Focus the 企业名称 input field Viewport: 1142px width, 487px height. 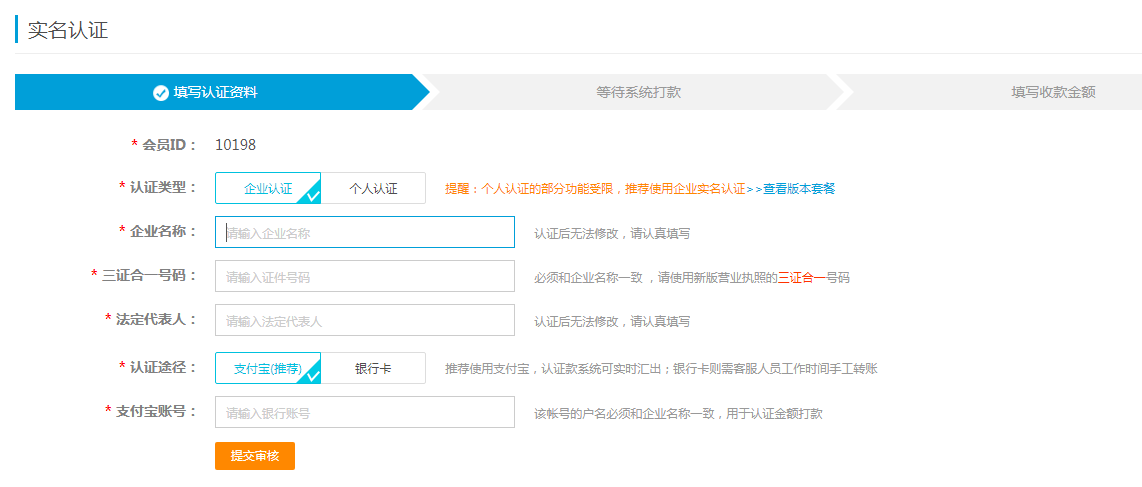point(365,233)
